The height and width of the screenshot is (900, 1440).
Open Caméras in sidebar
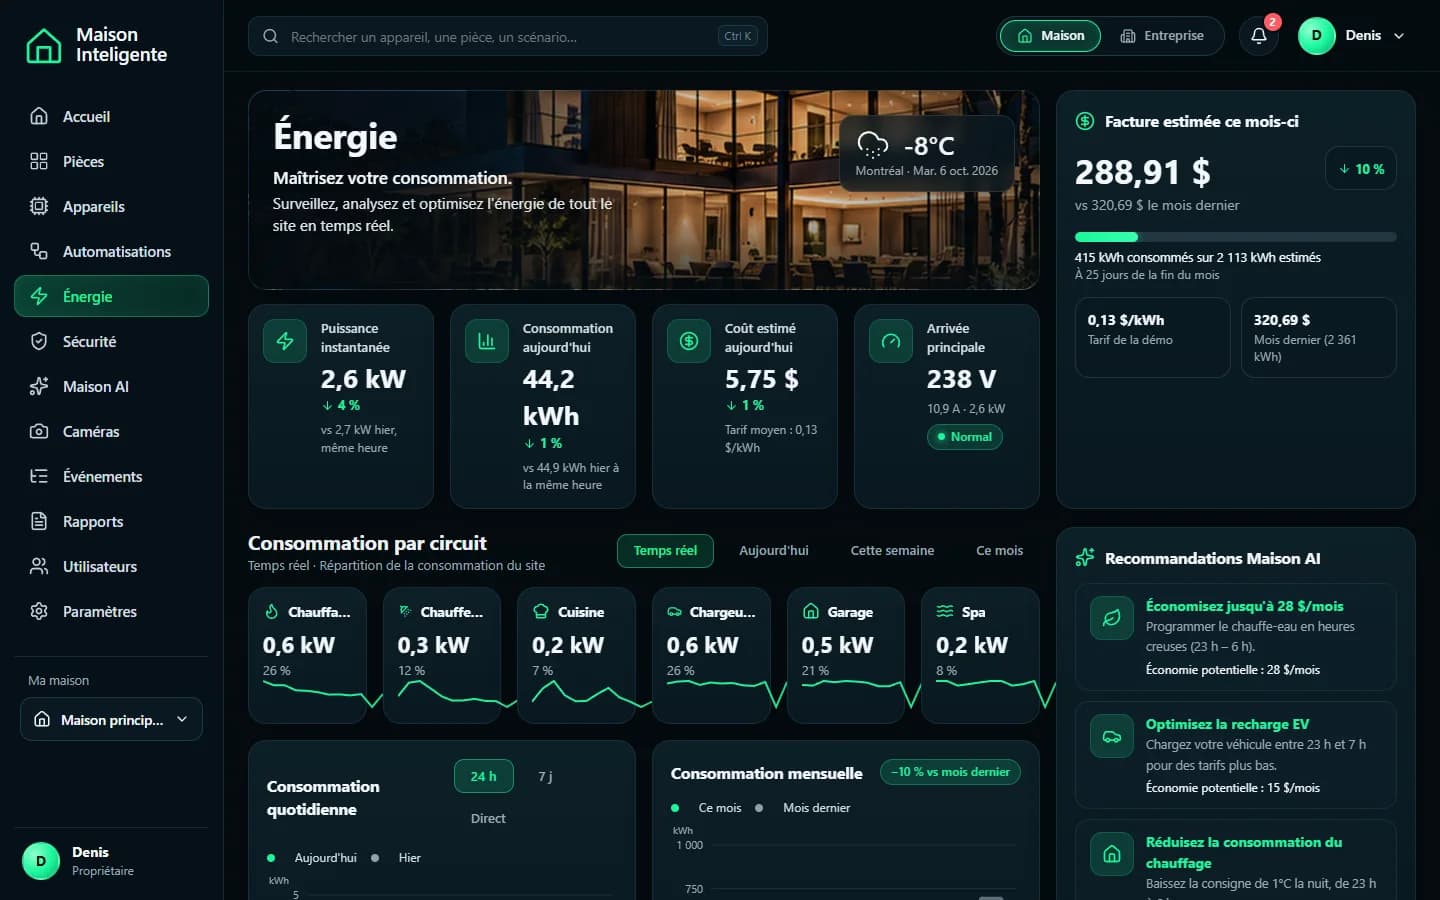coord(111,431)
